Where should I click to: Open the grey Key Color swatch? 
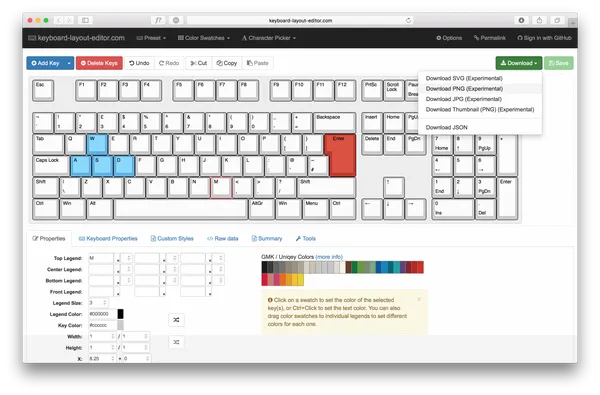click(x=121, y=325)
